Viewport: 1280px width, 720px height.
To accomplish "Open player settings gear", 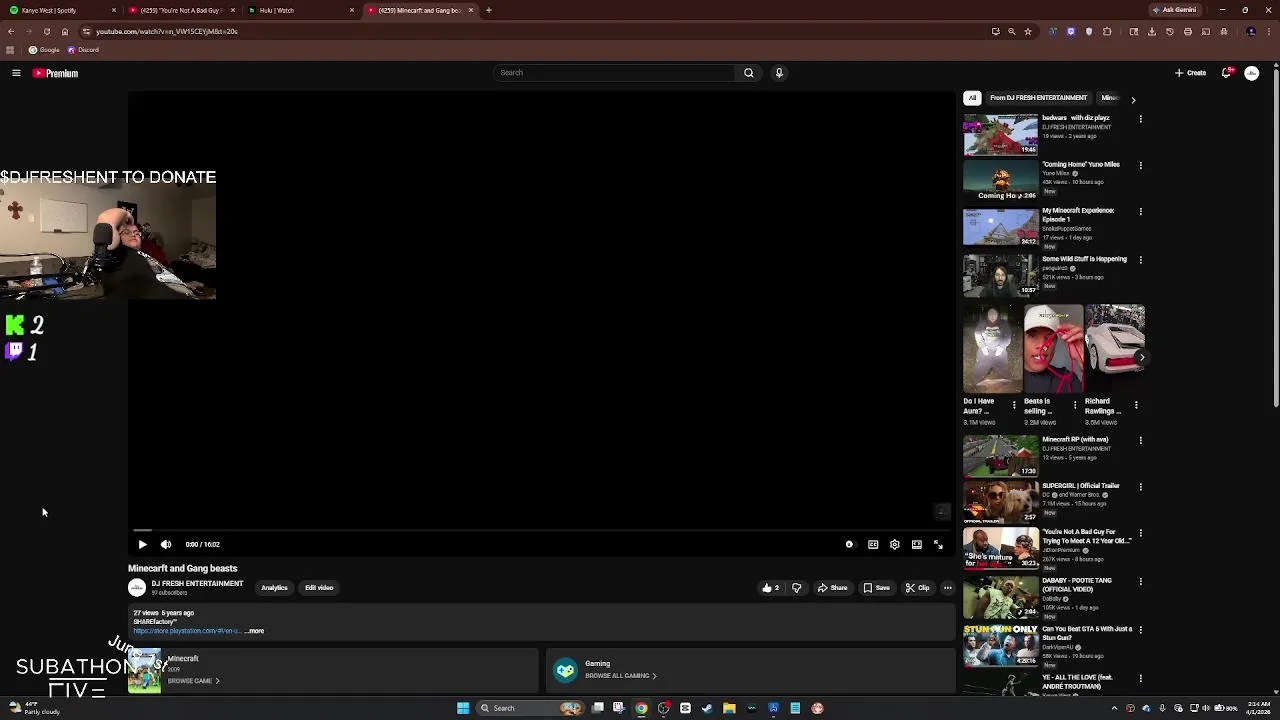I will tap(895, 544).
